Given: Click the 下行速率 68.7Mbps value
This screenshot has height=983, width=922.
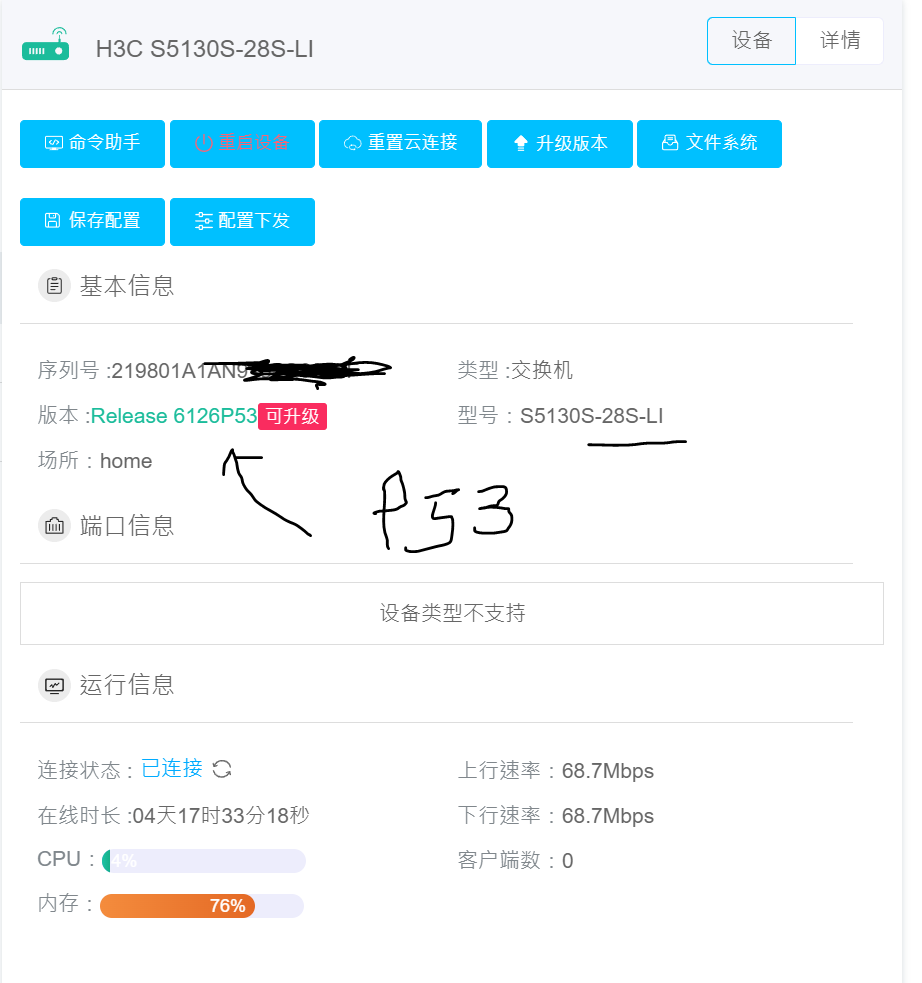Looking at the screenshot, I should pos(608,816).
